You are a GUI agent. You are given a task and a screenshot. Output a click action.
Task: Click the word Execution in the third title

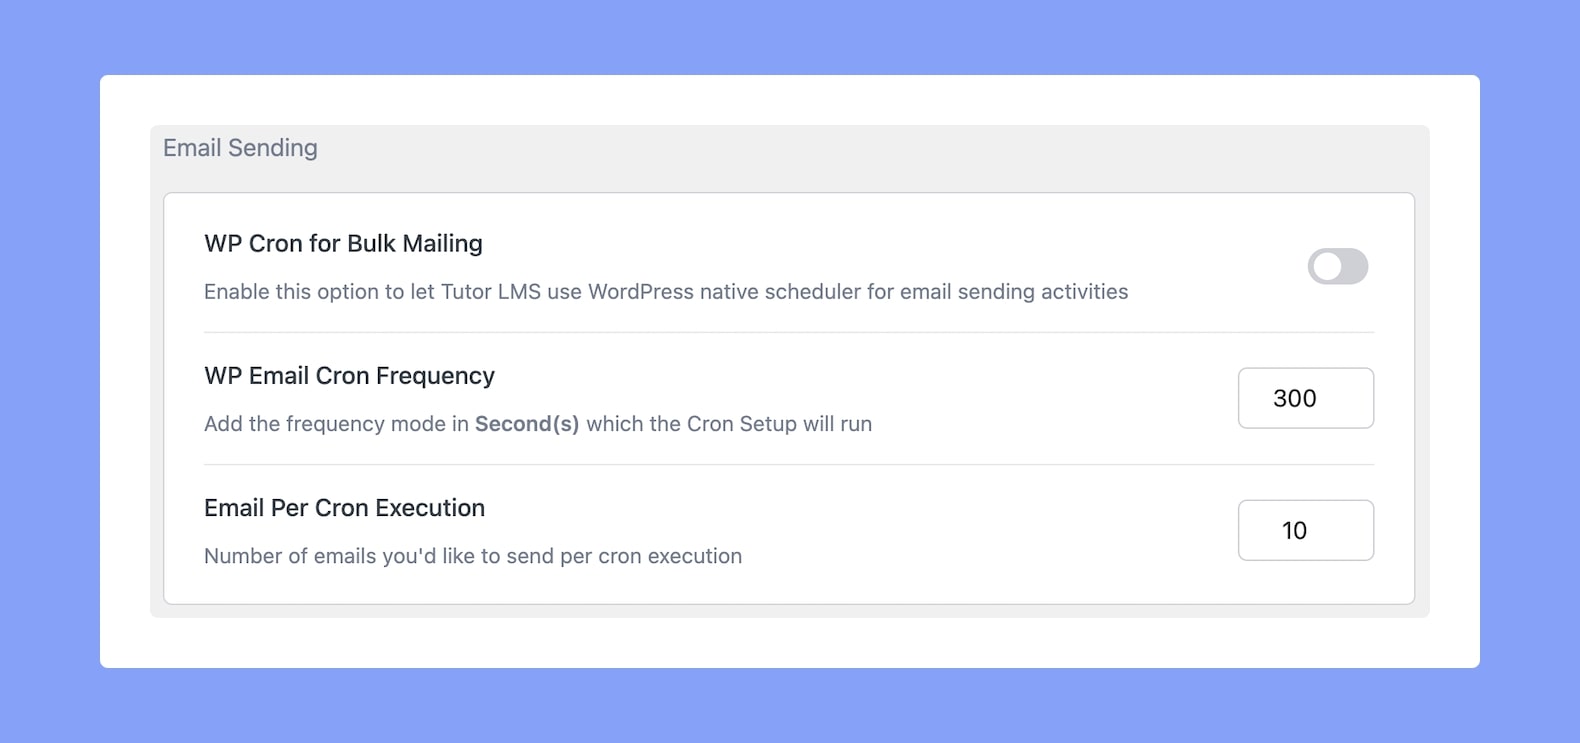(x=430, y=507)
